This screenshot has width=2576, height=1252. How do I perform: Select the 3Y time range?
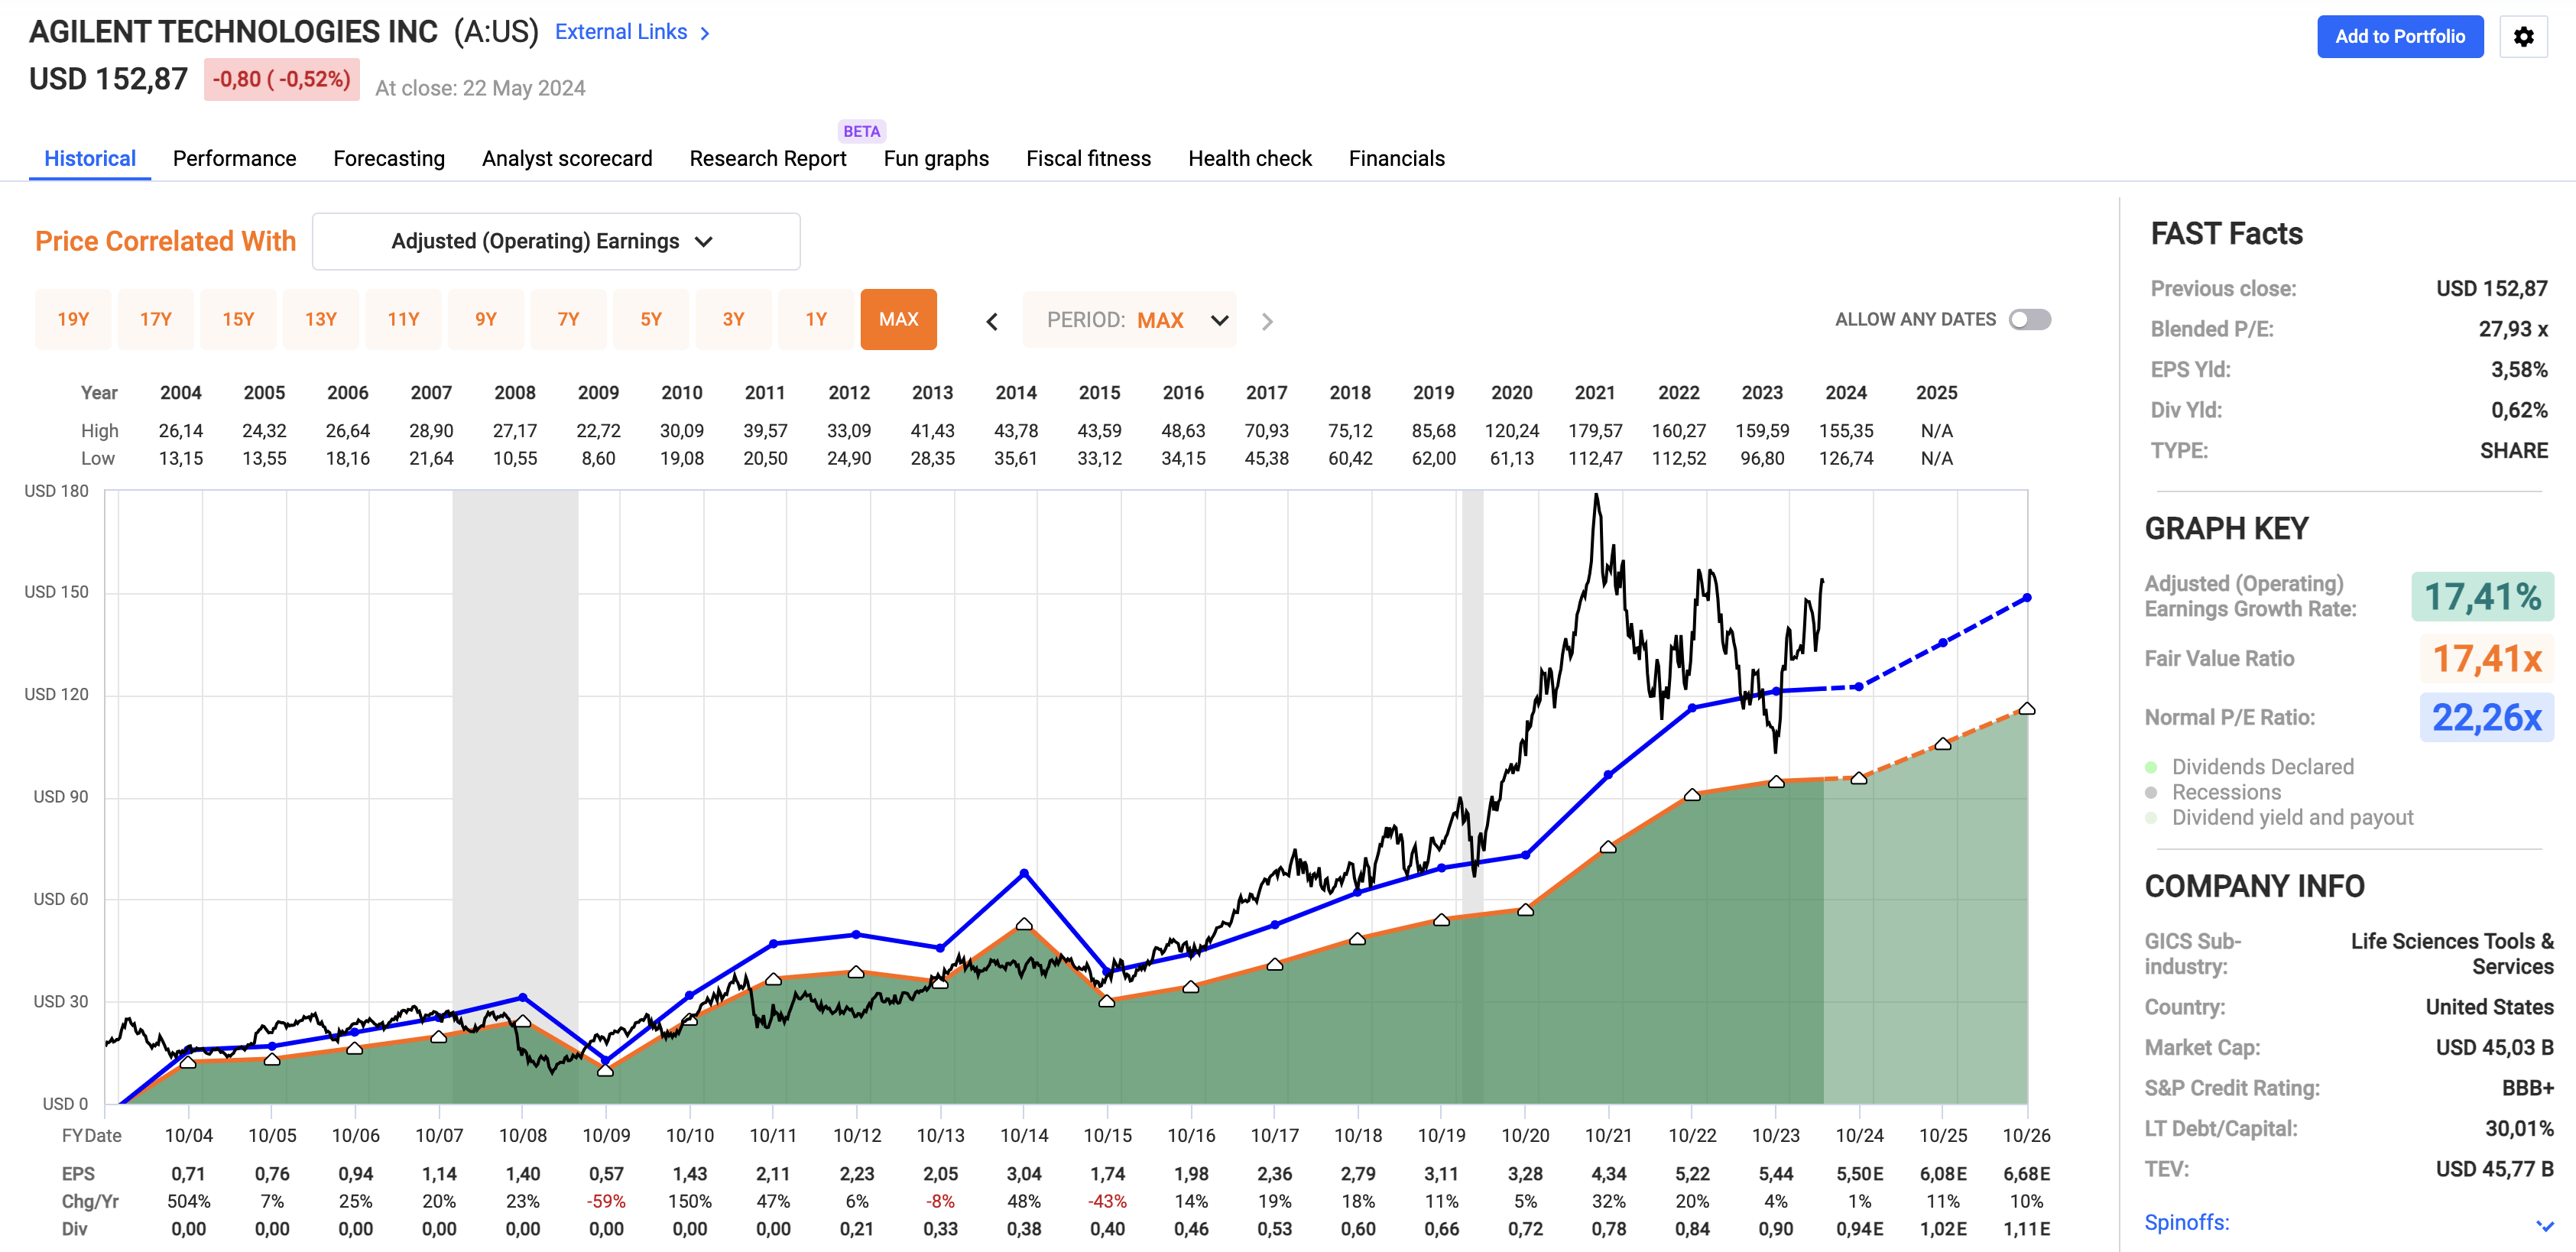pyautogui.click(x=734, y=319)
